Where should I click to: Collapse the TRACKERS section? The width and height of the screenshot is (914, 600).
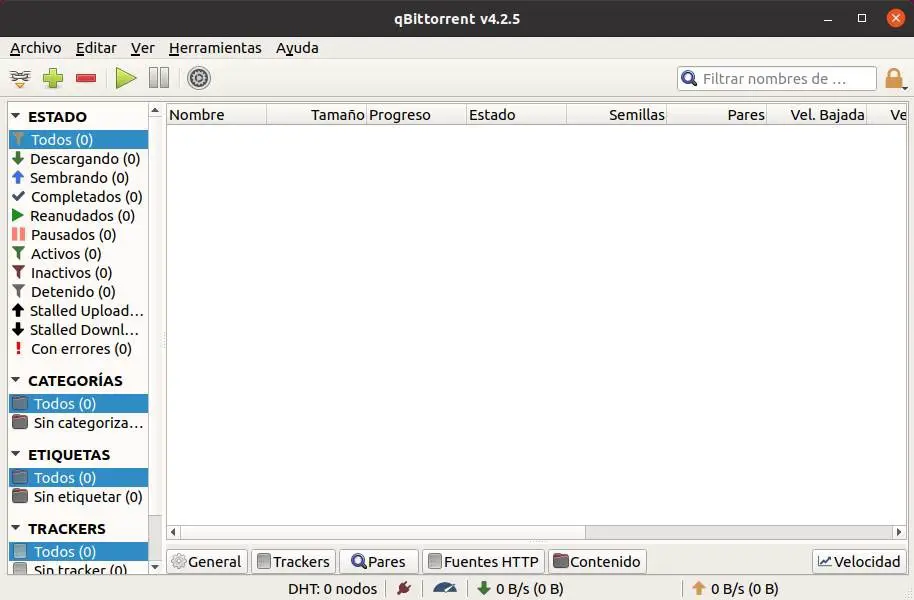[16, 528]
